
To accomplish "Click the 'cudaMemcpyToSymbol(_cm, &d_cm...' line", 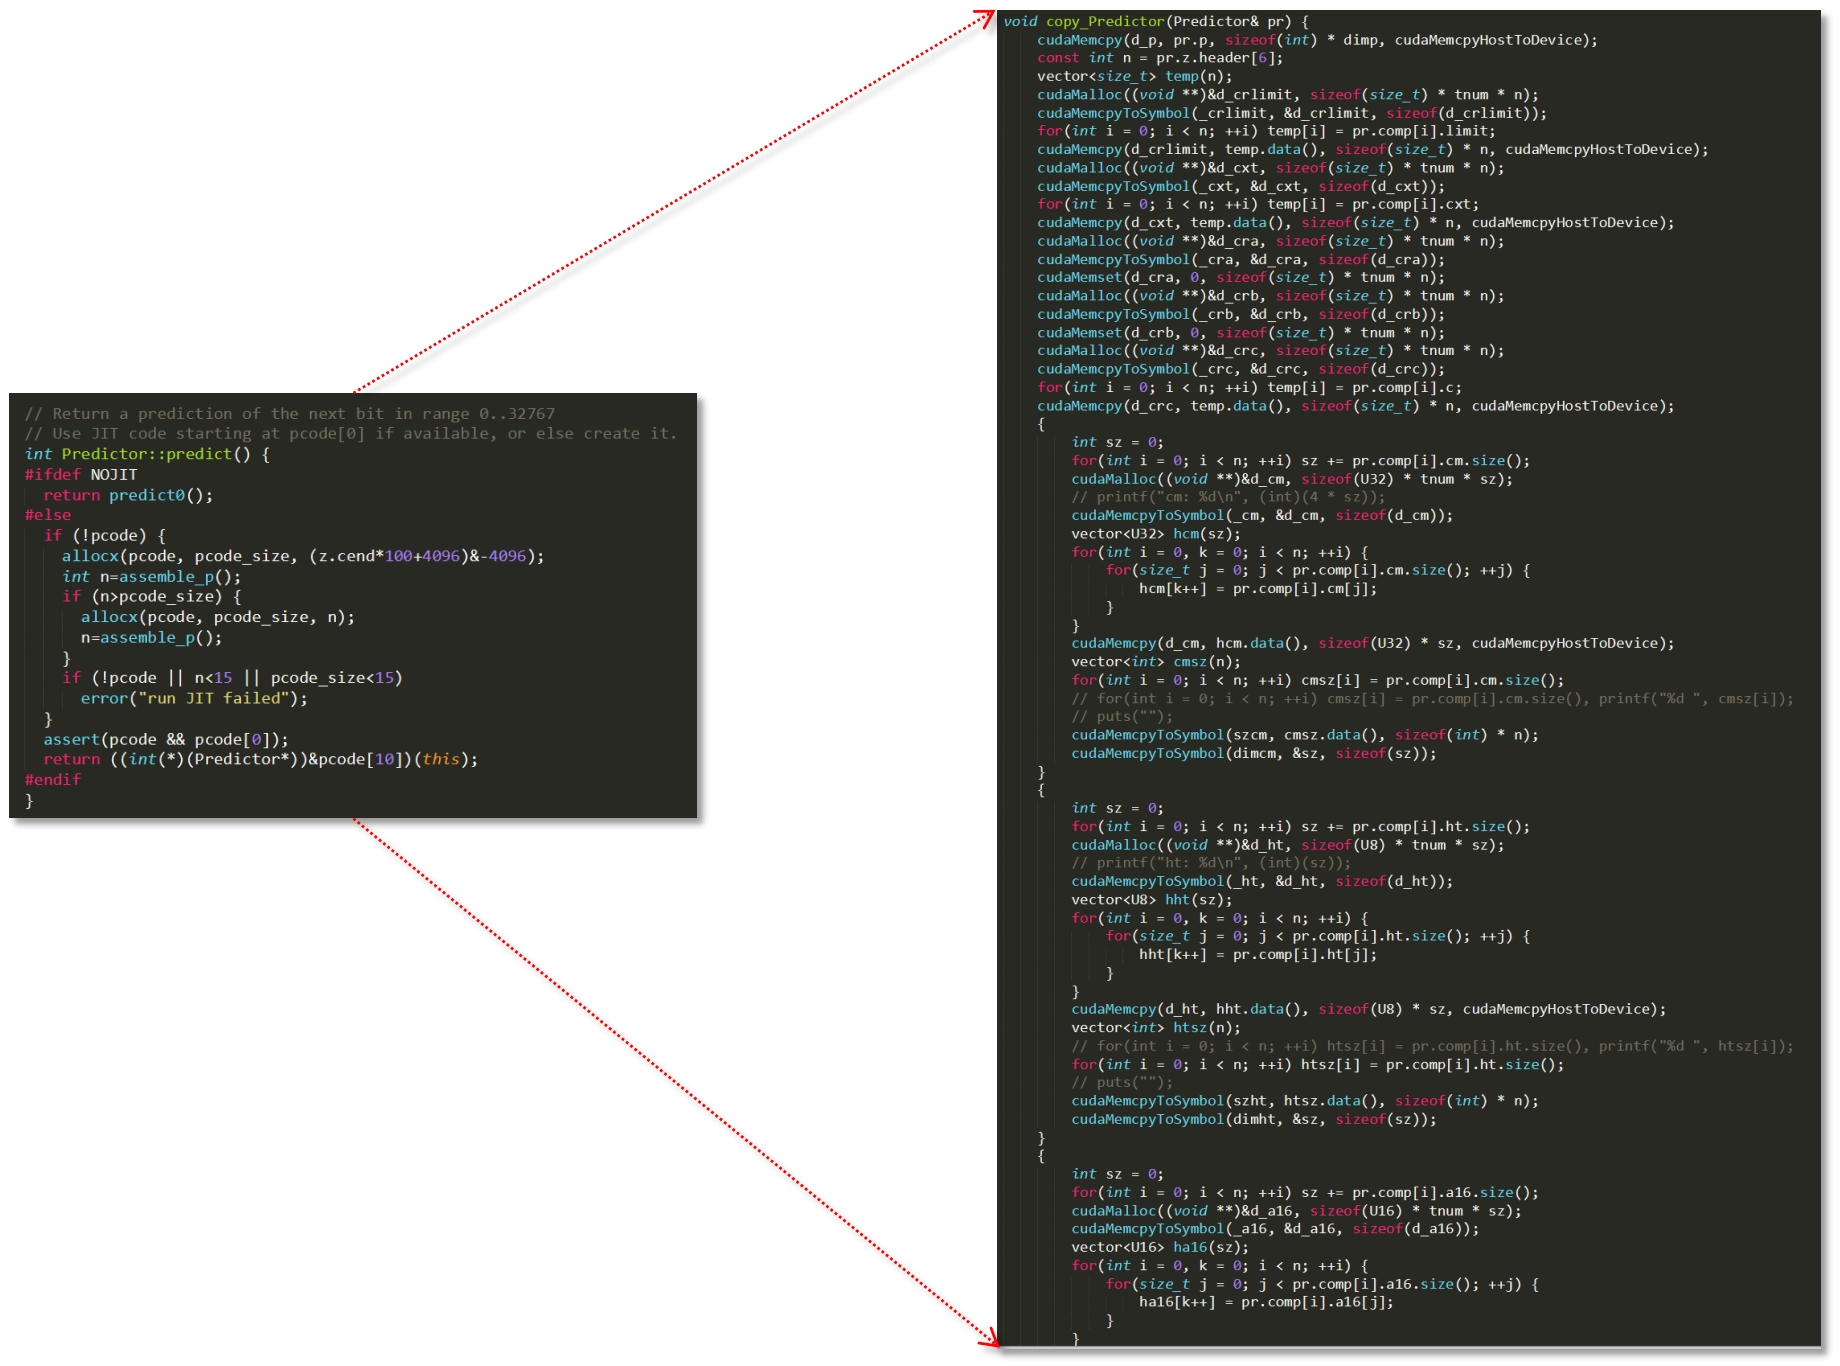I will tap(1262, 516).
